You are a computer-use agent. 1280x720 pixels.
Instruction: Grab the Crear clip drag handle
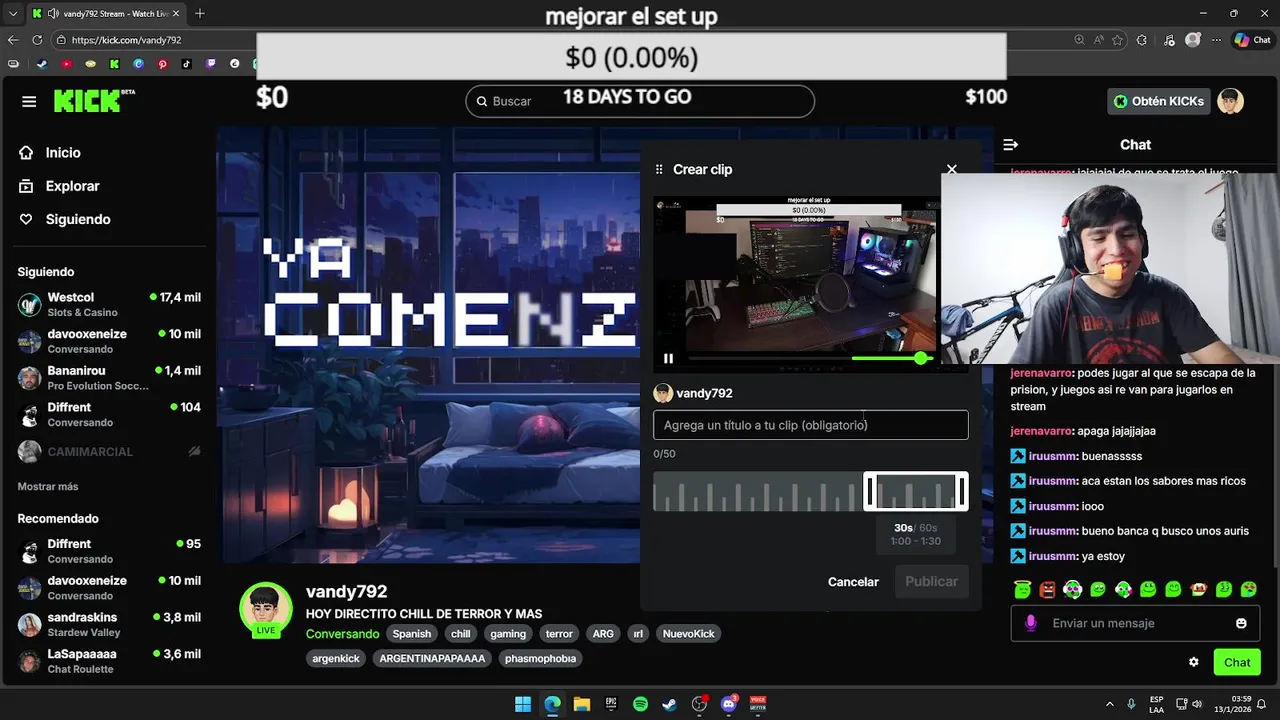659,170
